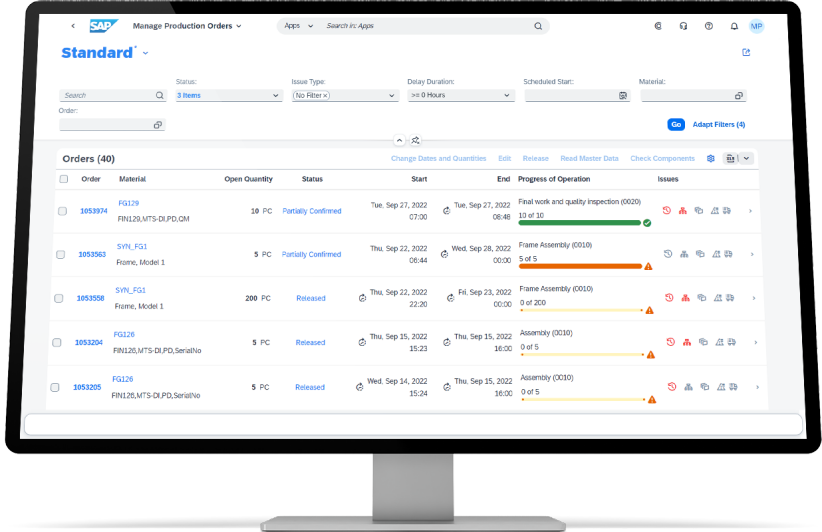Open the notifications bell
Screen dimensions: 822x532
pyautogui.click(x=734, y=26)
